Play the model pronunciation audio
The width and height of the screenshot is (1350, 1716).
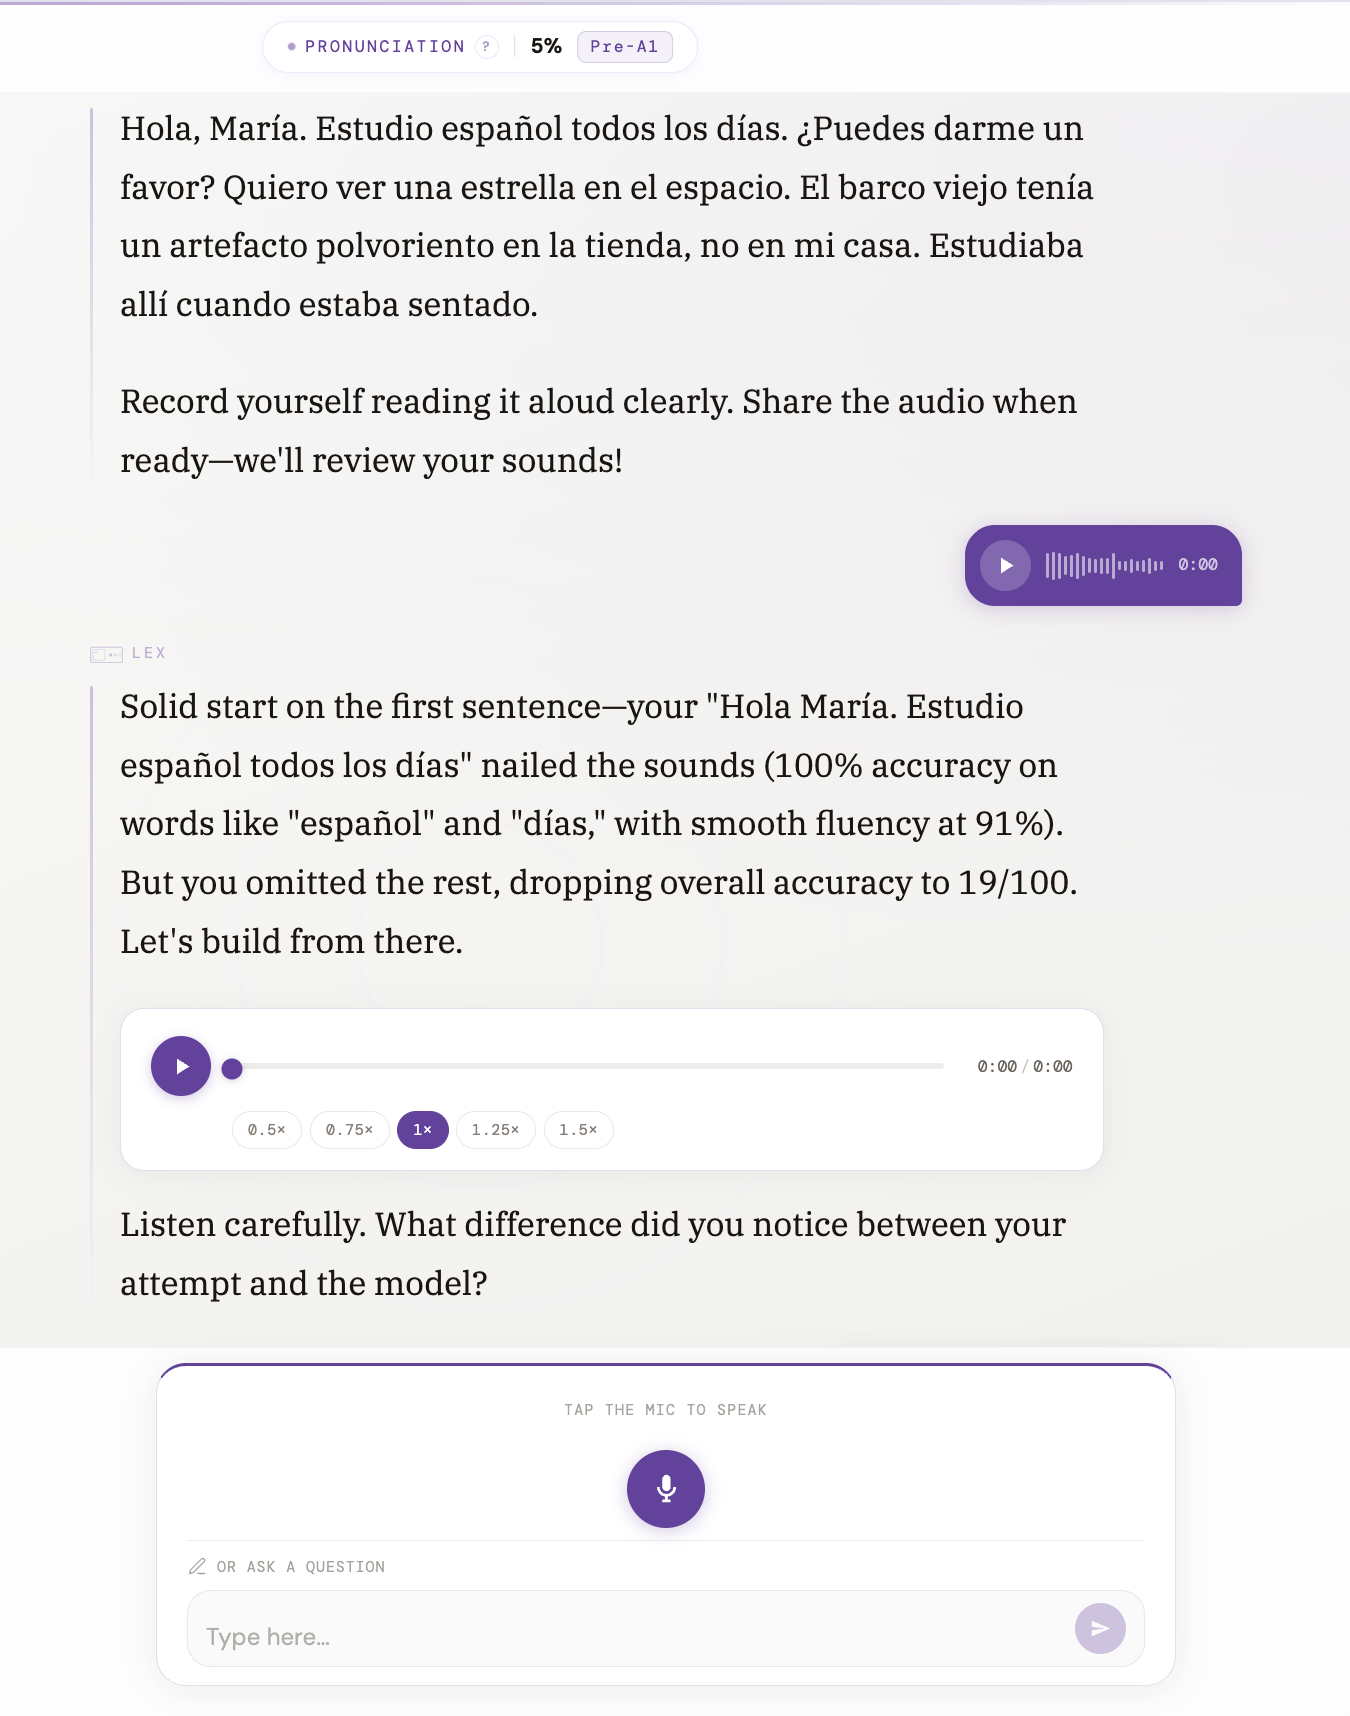pyautogui.click(x=181, y=1066)
